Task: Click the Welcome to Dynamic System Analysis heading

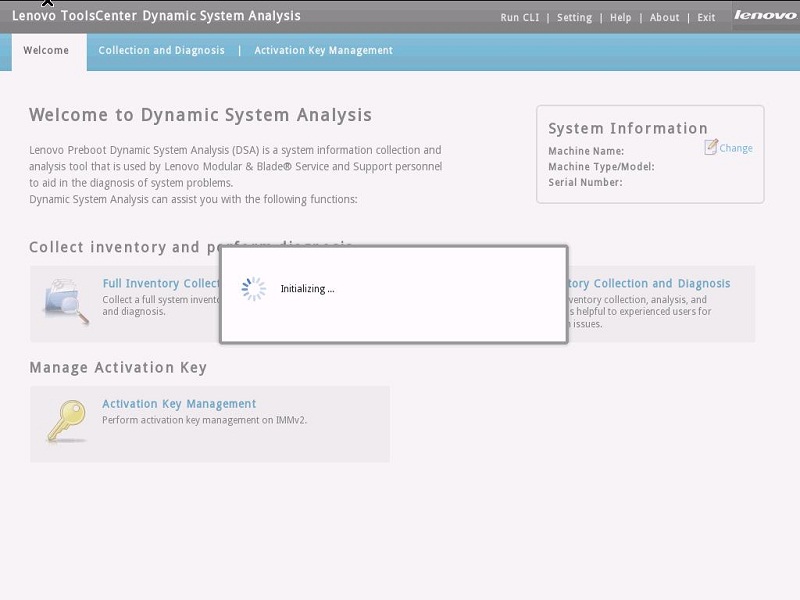Action: click(x=200, y=115)
